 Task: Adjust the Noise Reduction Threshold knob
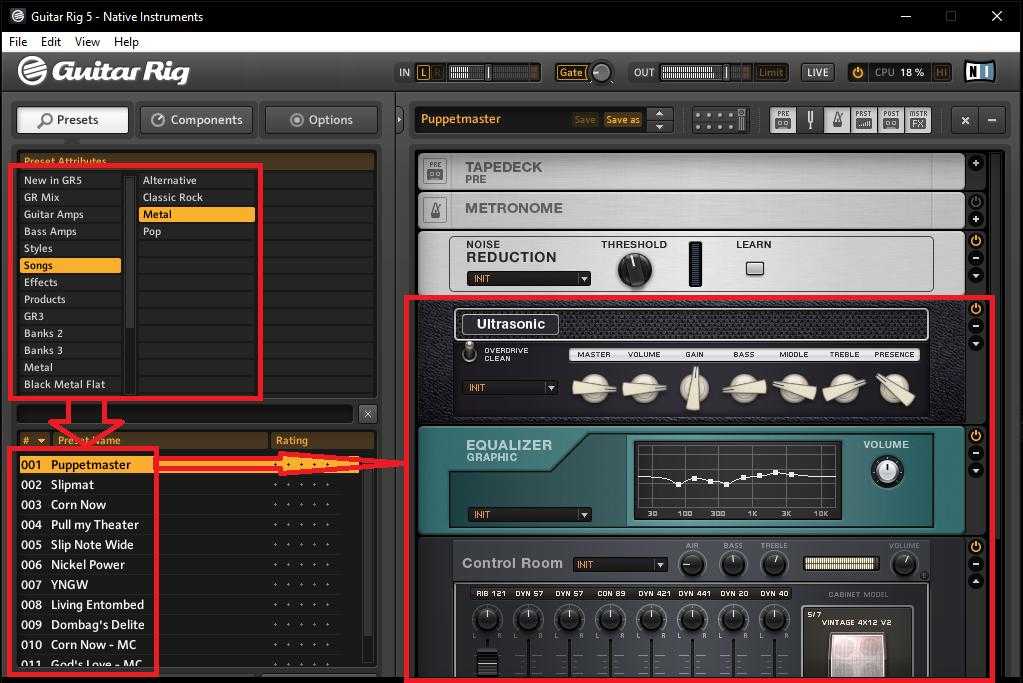click(634, 269)
